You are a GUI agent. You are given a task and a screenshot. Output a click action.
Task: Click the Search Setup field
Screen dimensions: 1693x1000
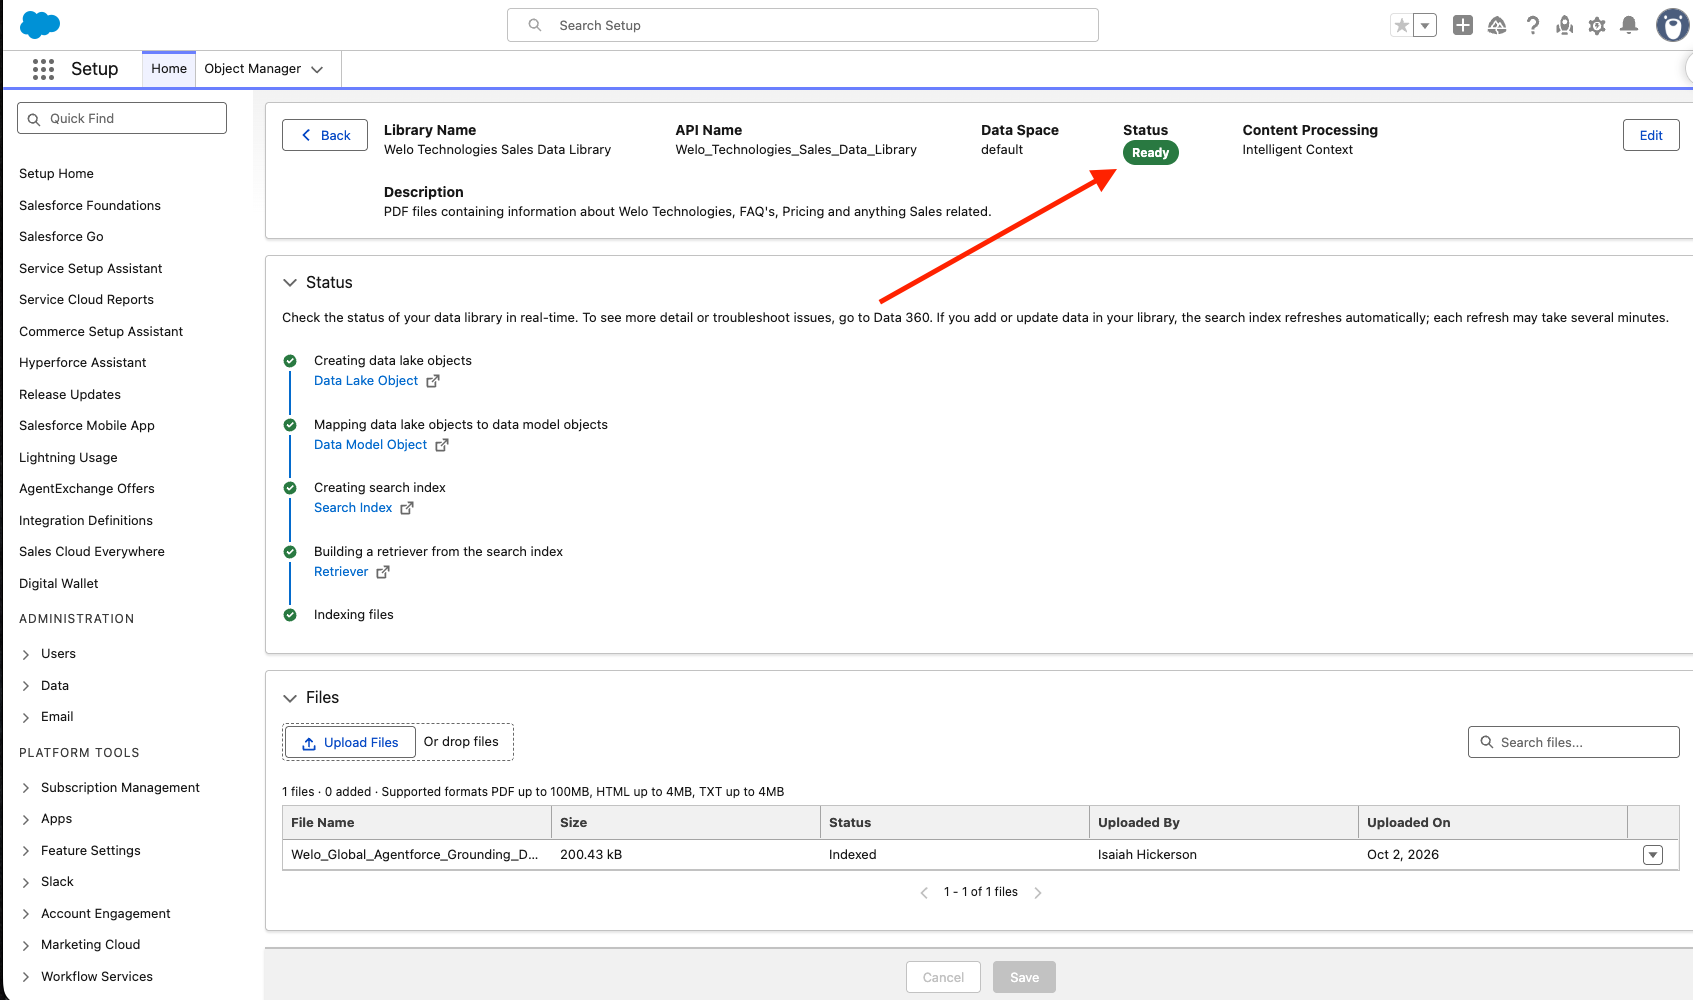pos(803,25)
